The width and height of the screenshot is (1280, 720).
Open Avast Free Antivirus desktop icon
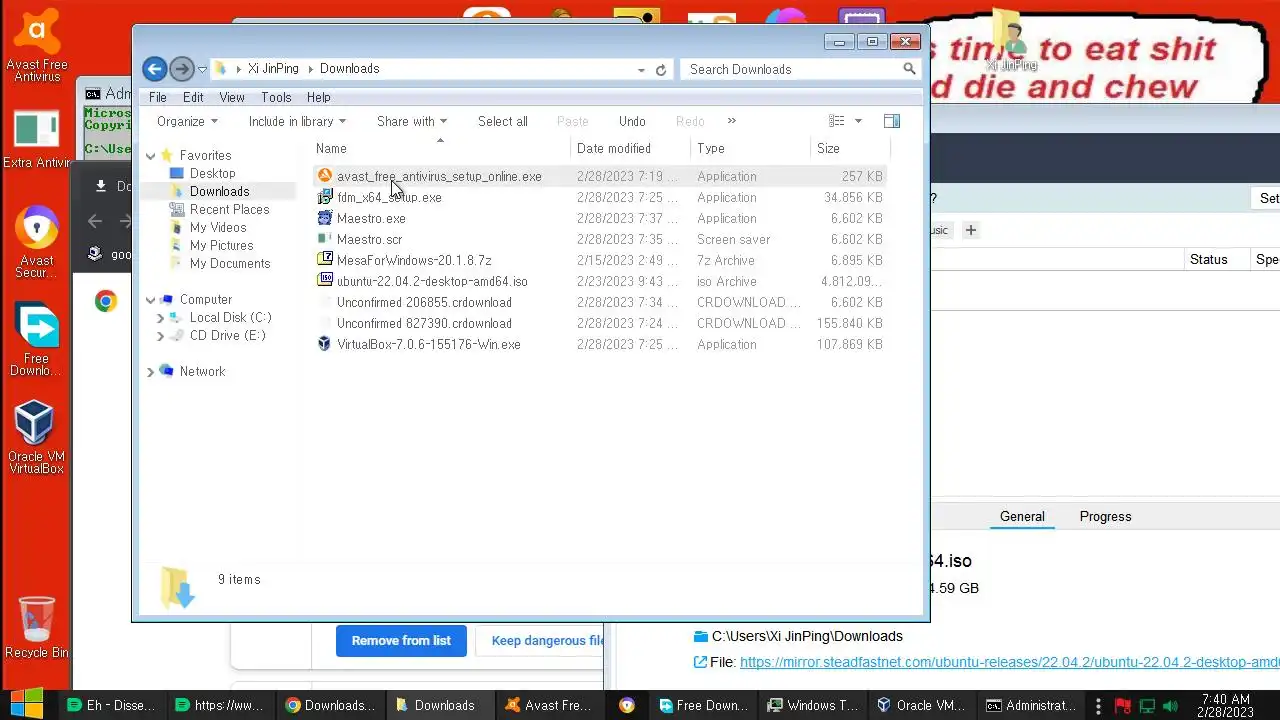37,47
